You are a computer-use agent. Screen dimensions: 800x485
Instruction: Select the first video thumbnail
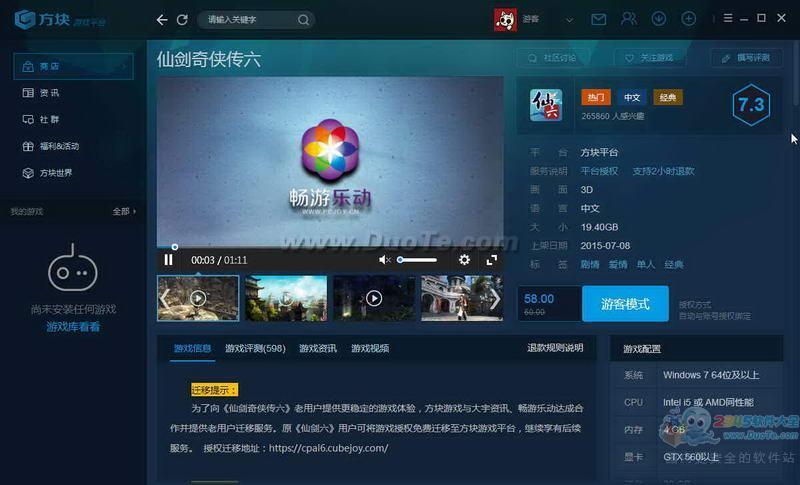click(198, 298)
